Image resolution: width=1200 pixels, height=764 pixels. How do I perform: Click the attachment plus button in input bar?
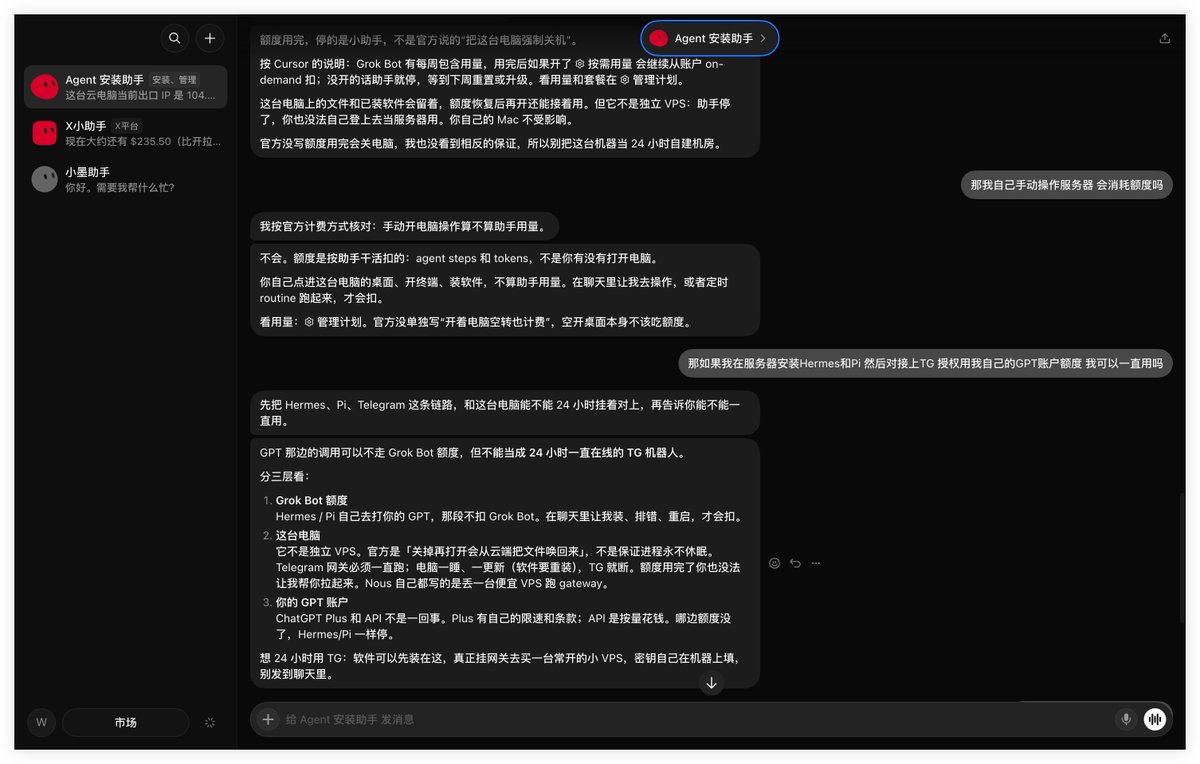(268, 719)
